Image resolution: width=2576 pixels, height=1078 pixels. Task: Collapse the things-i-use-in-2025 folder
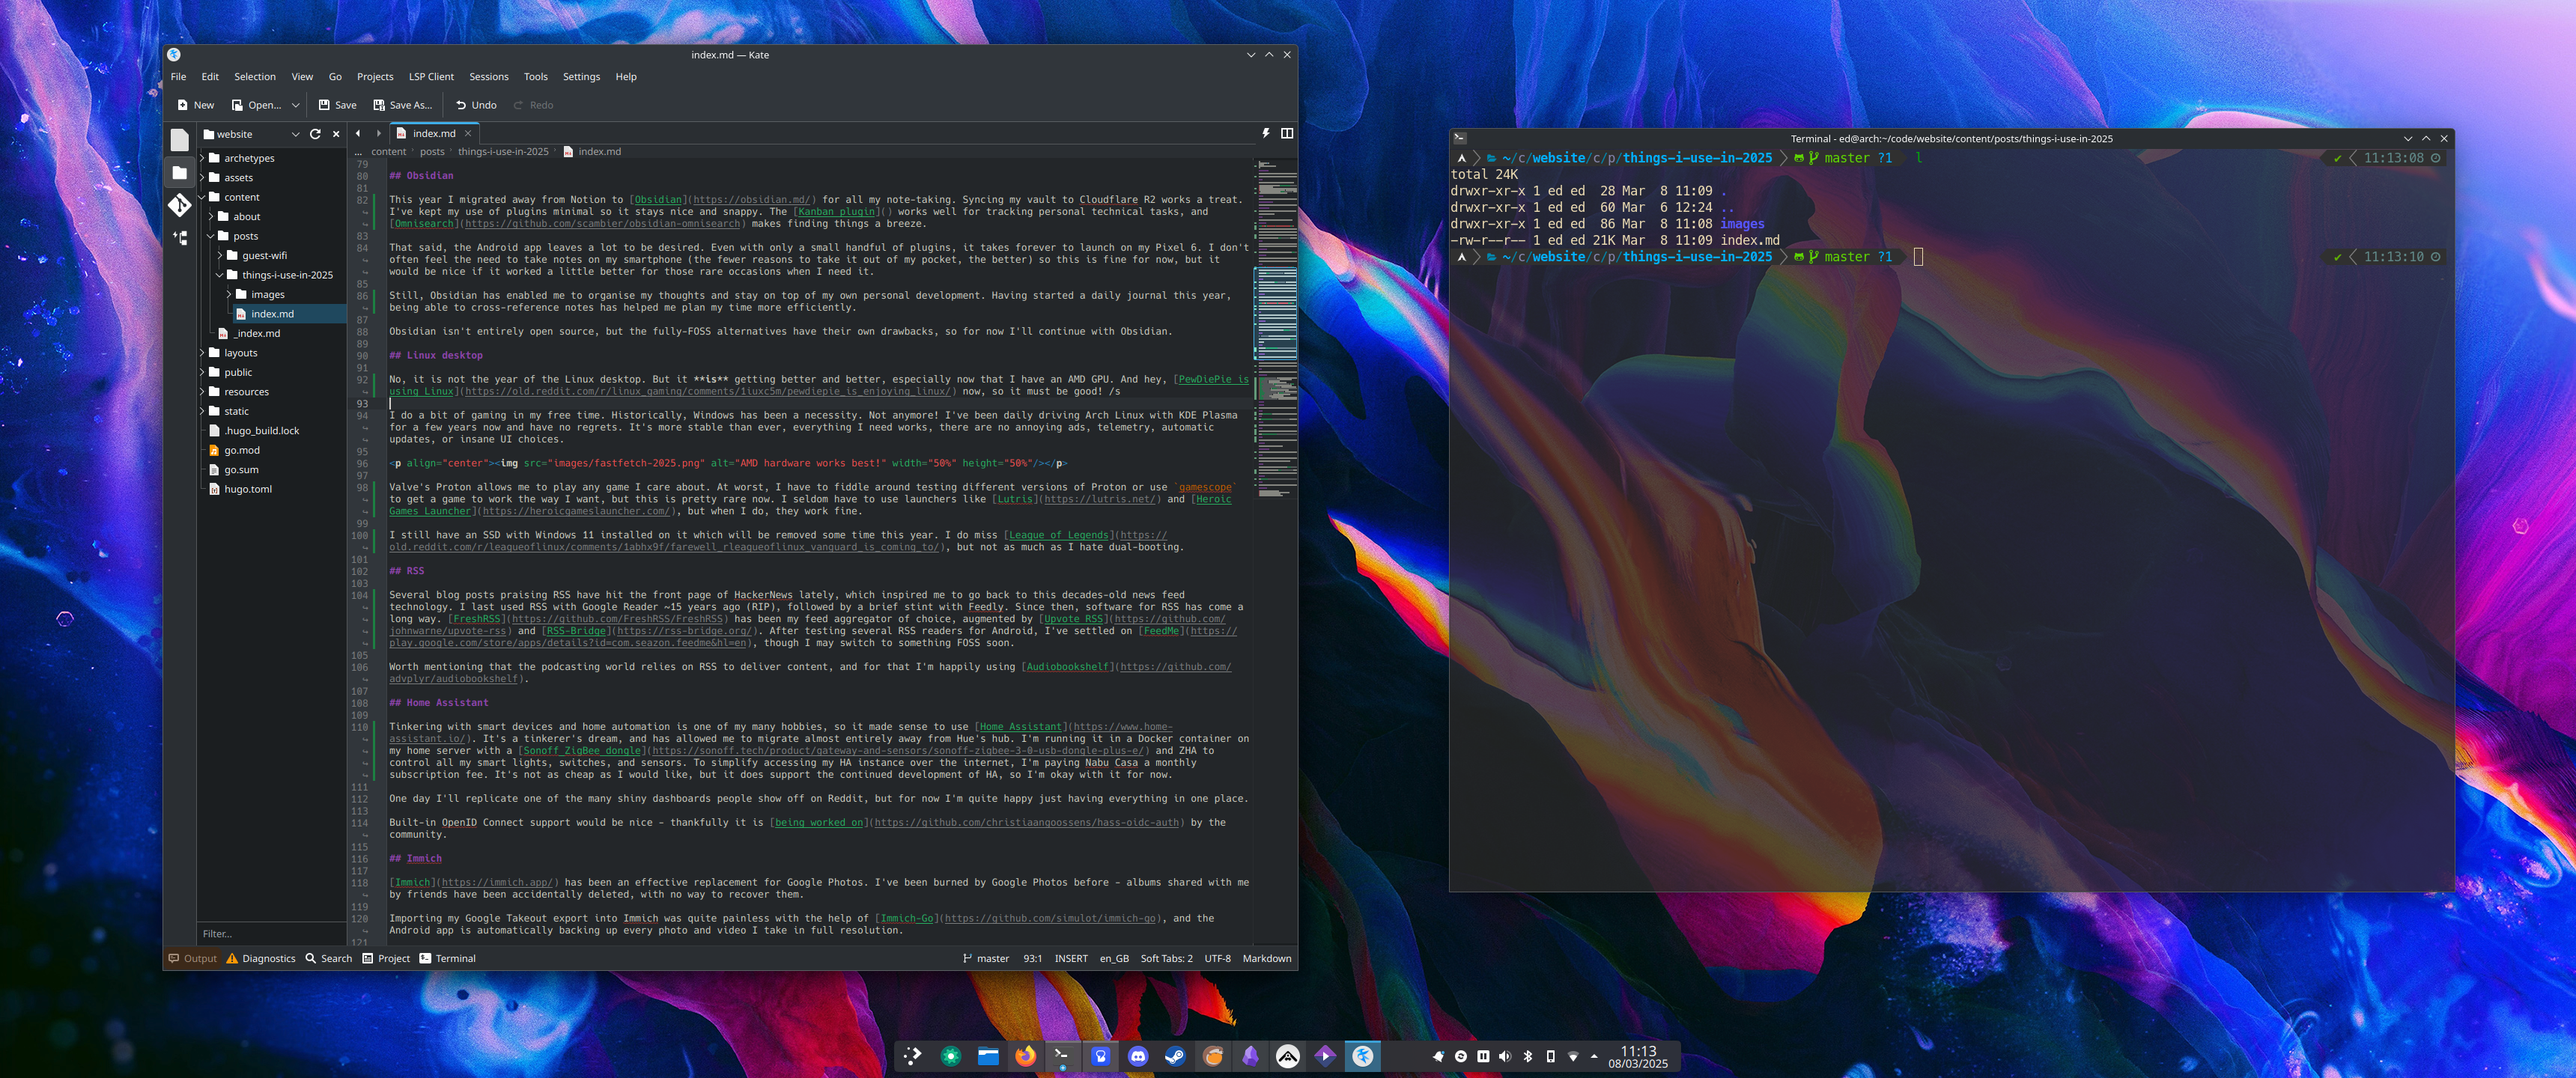click(x=219, y=275)
